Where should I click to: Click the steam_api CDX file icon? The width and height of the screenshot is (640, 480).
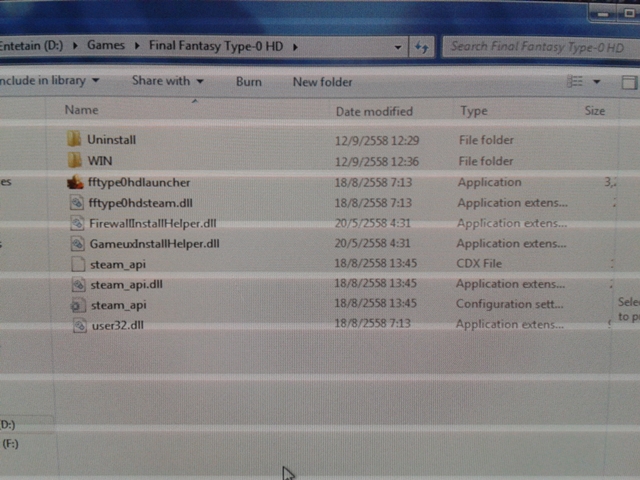point(79,264)
